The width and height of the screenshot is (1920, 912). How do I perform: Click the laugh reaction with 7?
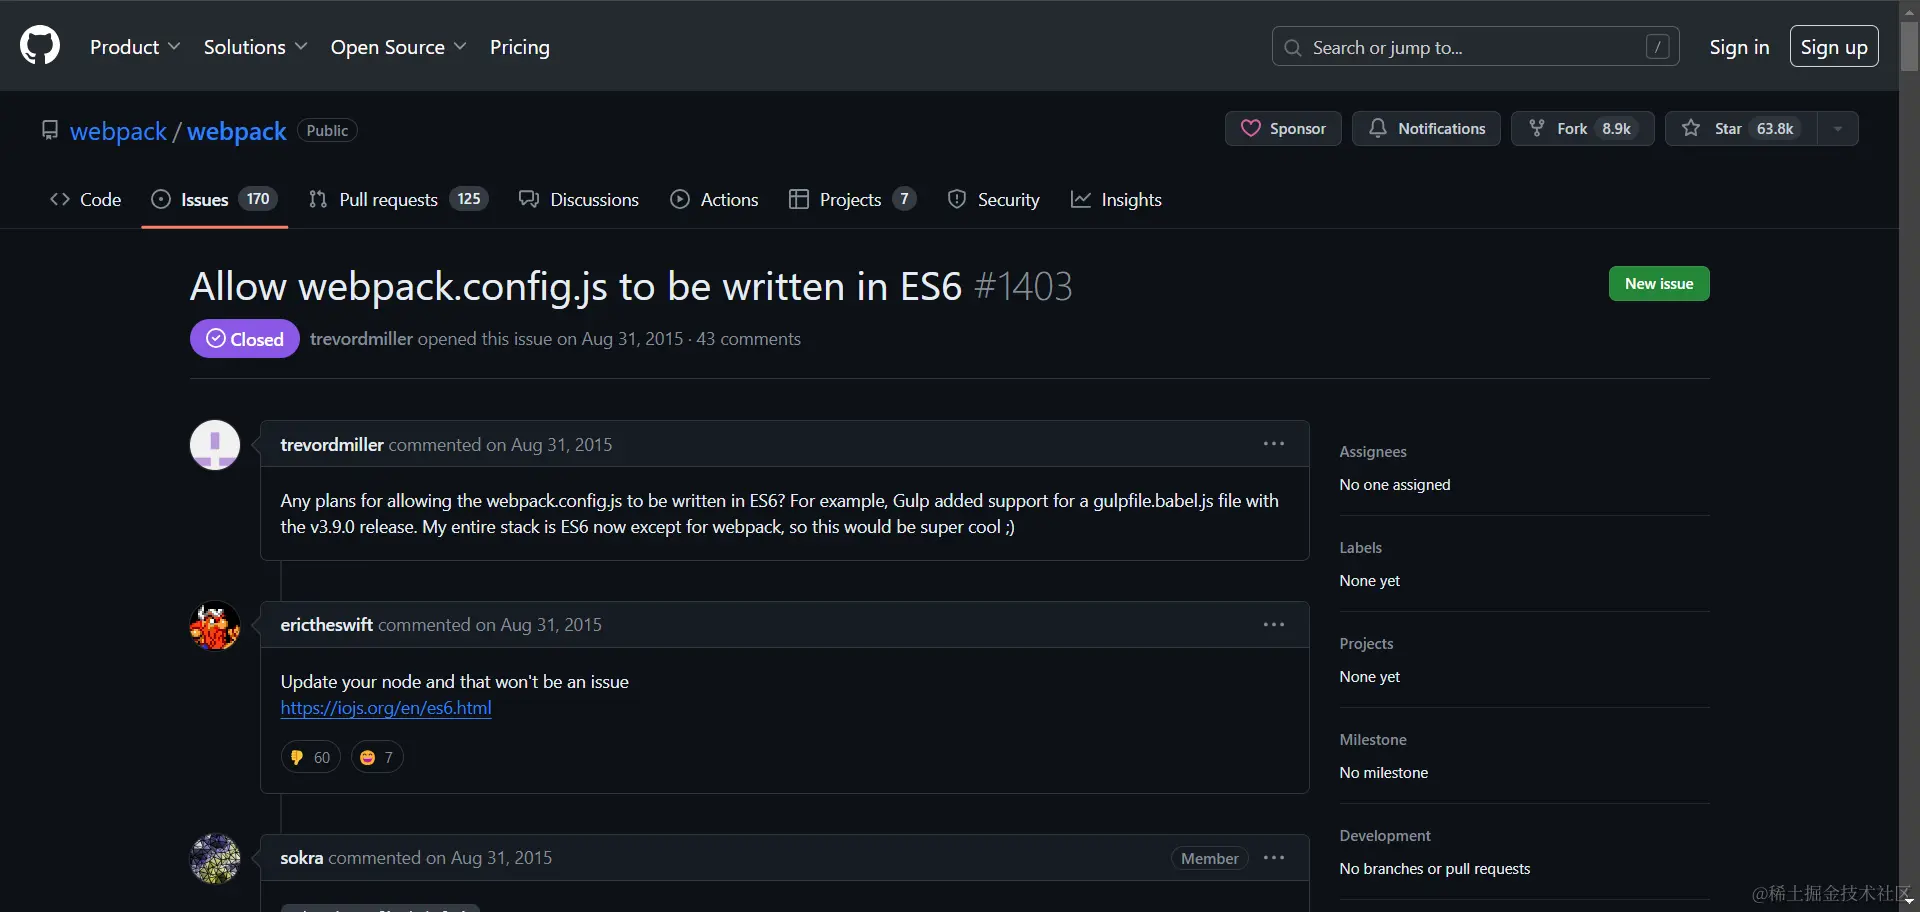377,758
